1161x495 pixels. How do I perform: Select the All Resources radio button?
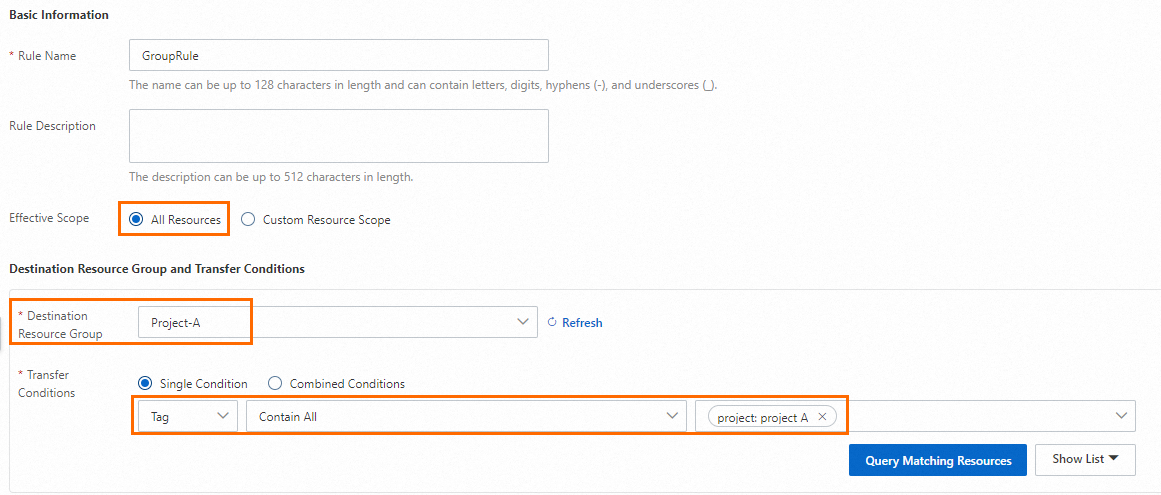(136, 220)
